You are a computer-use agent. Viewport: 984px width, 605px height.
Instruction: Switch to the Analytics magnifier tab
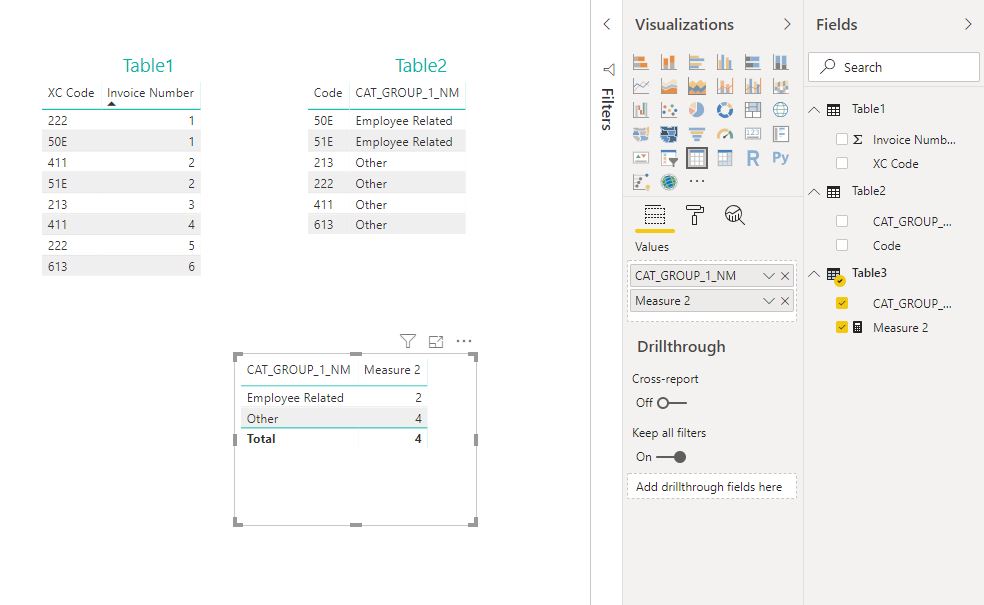[734, 215]
